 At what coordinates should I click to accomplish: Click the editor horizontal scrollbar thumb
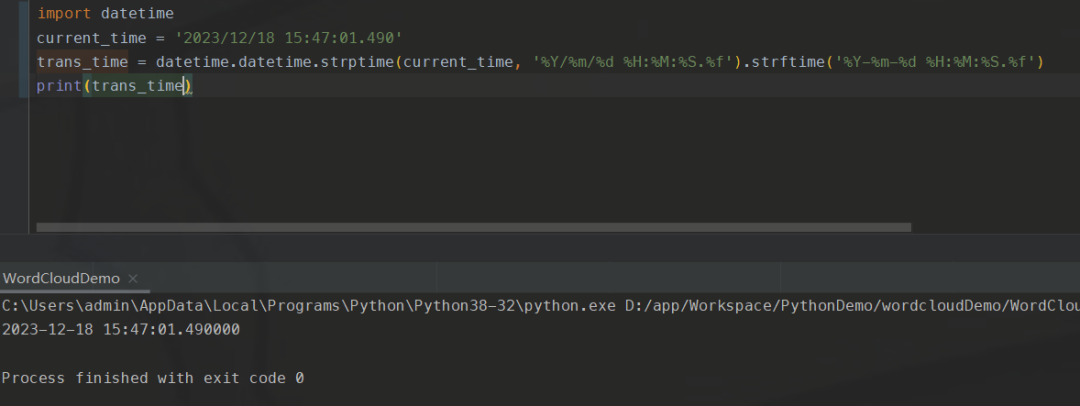[x=473, y=227]
